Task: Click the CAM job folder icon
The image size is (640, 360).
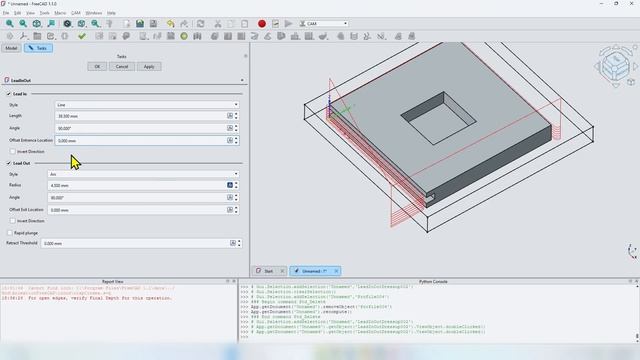Action: click(x=37, y=36)
